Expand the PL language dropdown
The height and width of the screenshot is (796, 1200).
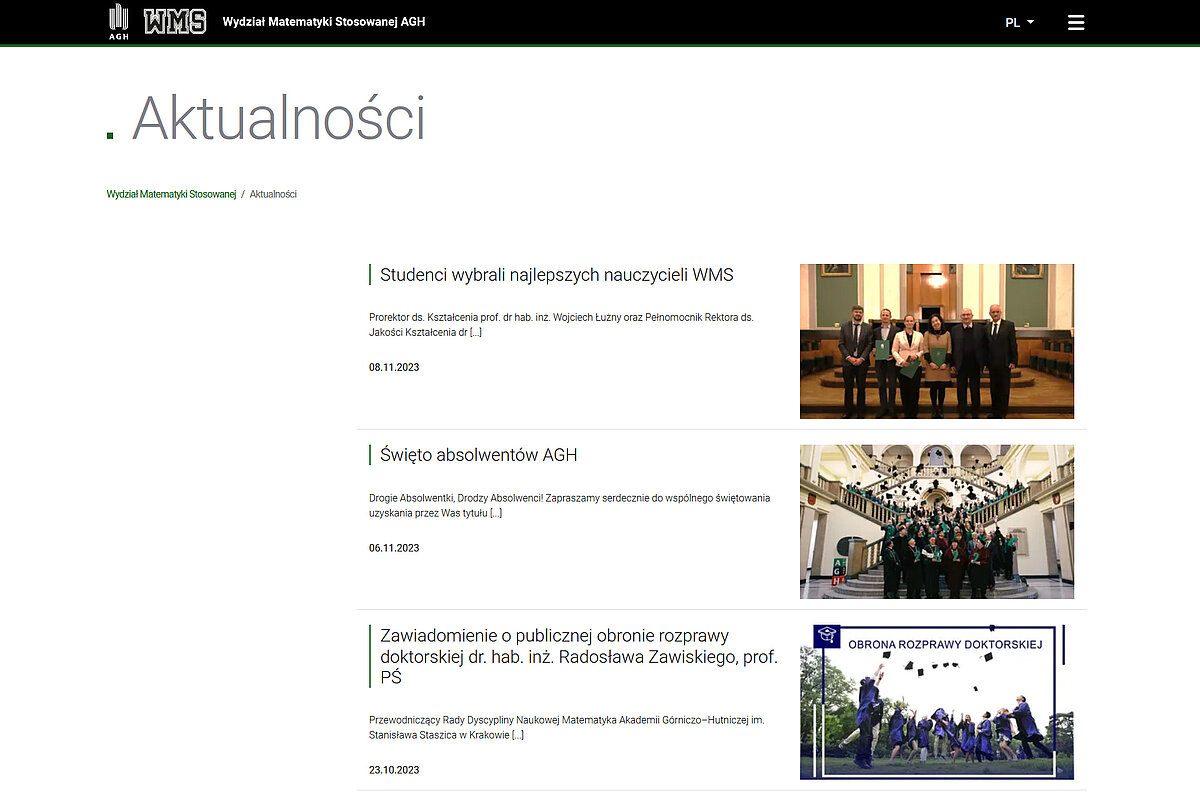pyautogui.click(x=1019, y=22)
